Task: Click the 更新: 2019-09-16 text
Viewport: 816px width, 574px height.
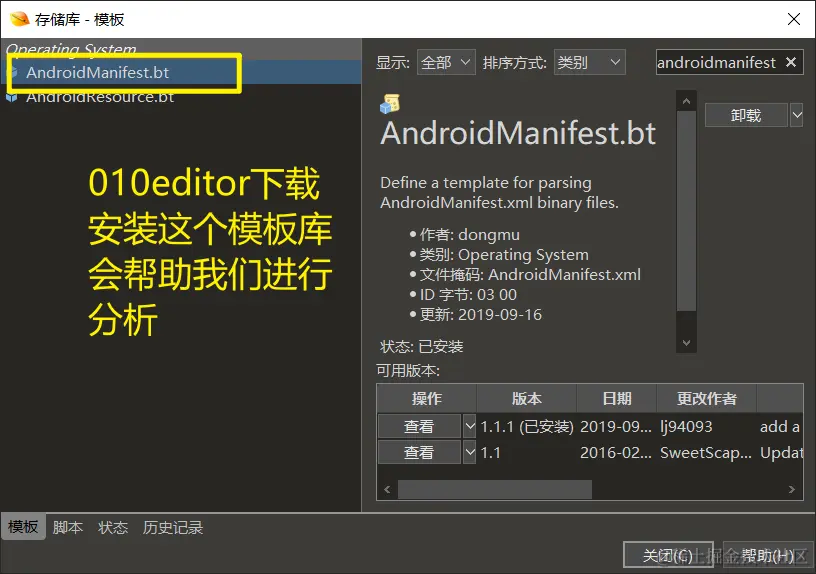Action: 480,314
